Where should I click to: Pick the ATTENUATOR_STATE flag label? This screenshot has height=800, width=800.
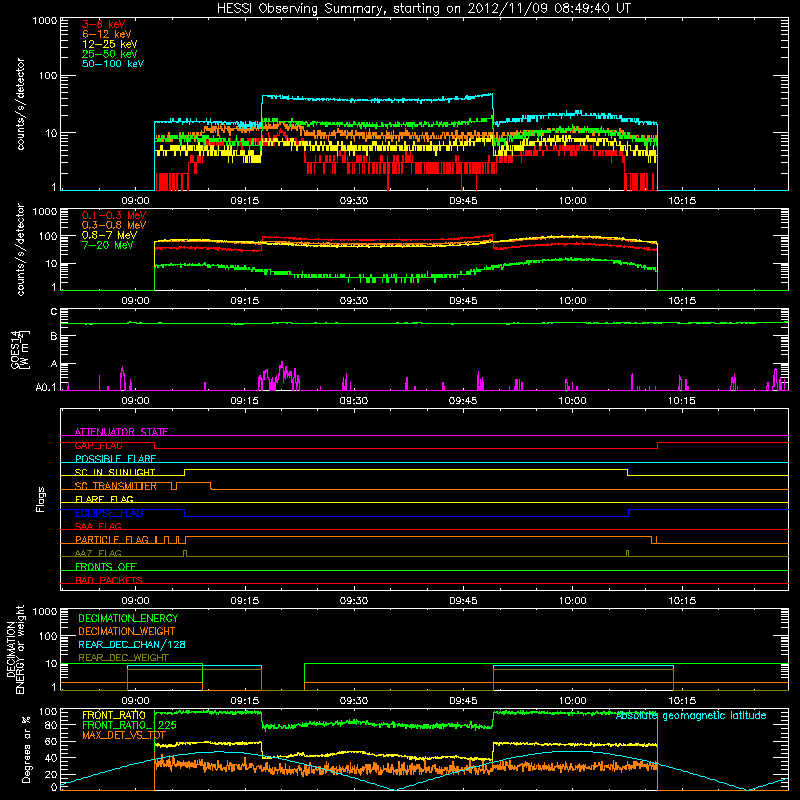pos(121,432)
